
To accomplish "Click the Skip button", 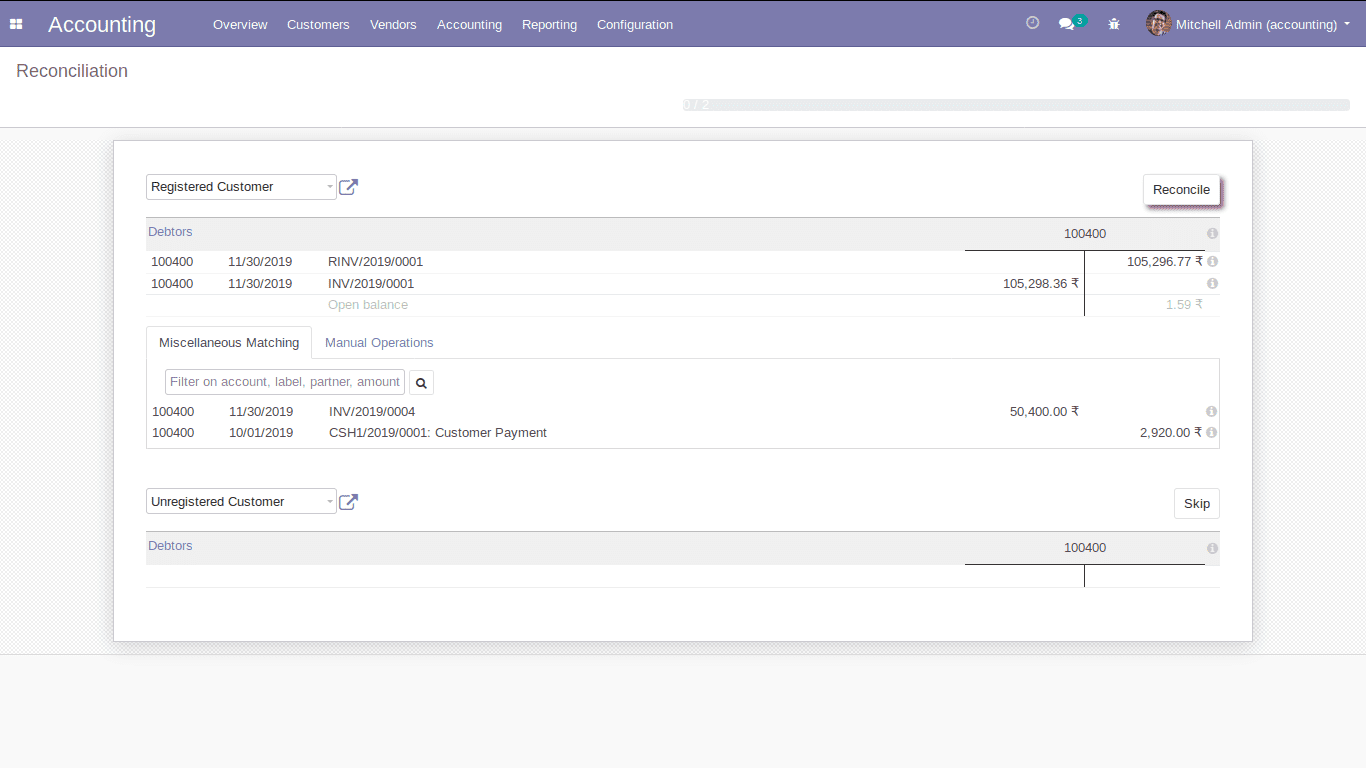I will (1197, 504).
